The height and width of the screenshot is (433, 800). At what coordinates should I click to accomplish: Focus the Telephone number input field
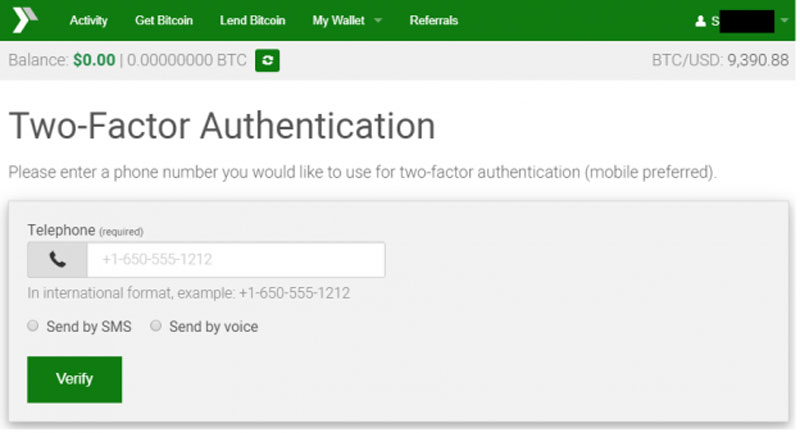pyautogui.click(x=235, y=260)
